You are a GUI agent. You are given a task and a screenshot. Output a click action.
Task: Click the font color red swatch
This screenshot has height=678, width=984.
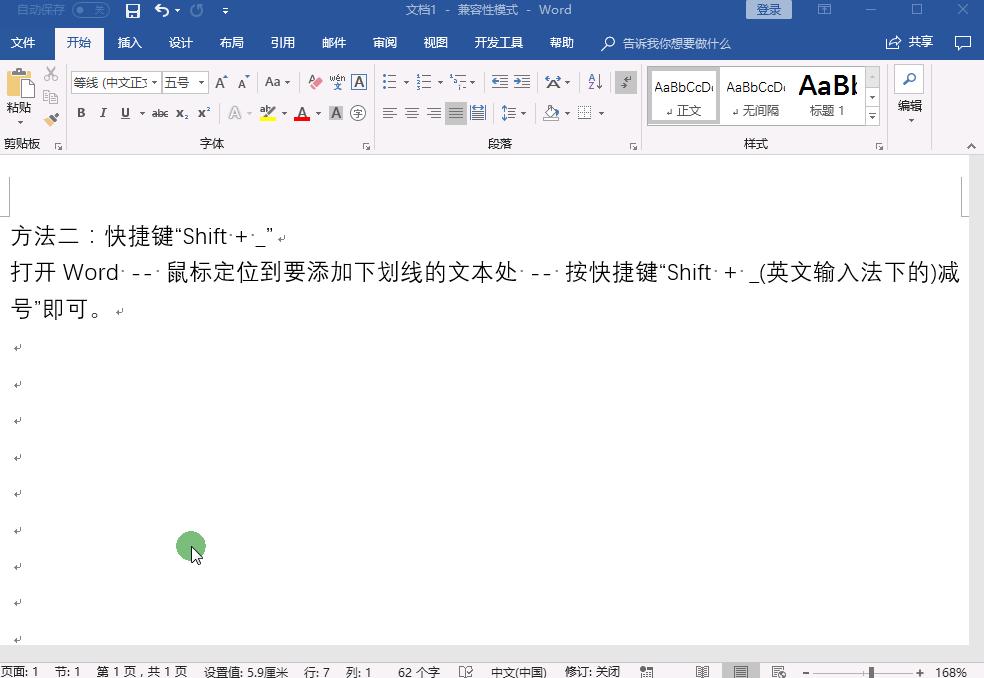point(303,119)
